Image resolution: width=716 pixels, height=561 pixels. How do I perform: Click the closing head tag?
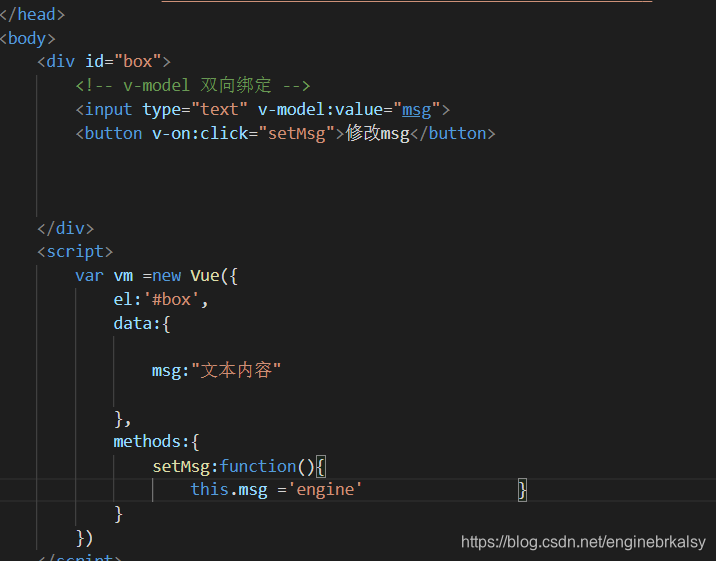[x=32, y=15]
